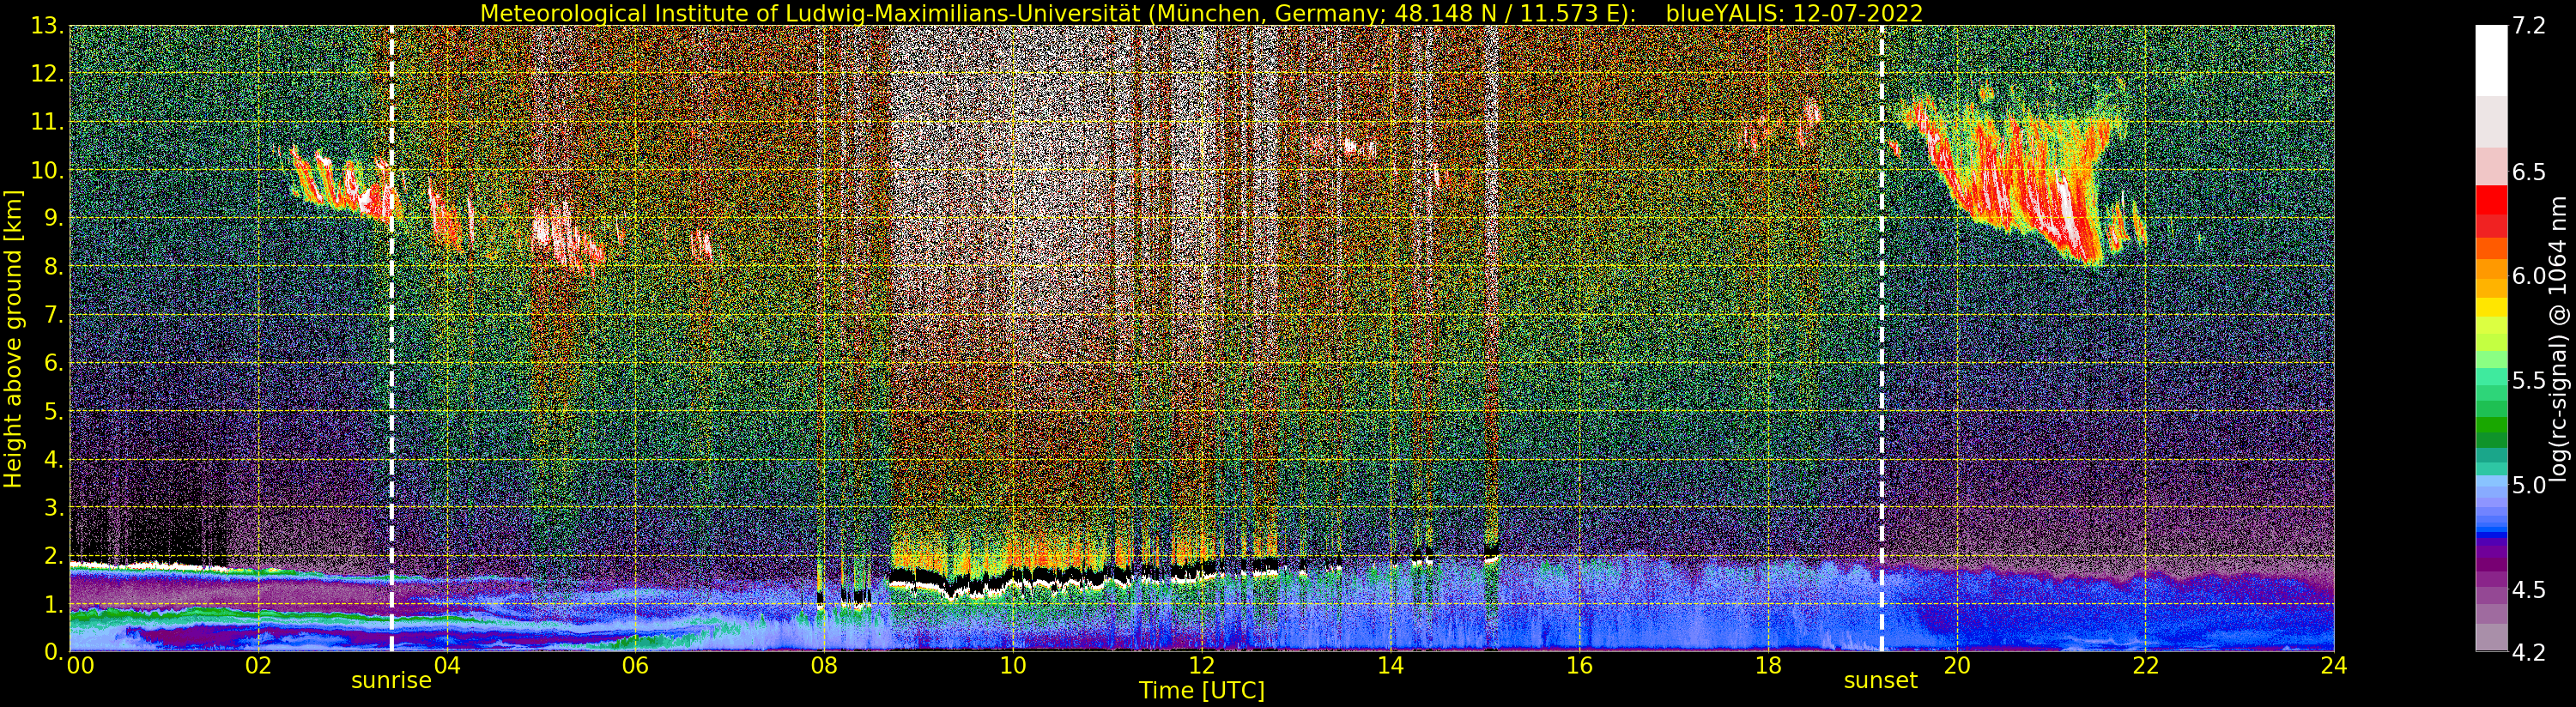
Task: Pick the white top band of the colorbar
Action: point(2491,61)
